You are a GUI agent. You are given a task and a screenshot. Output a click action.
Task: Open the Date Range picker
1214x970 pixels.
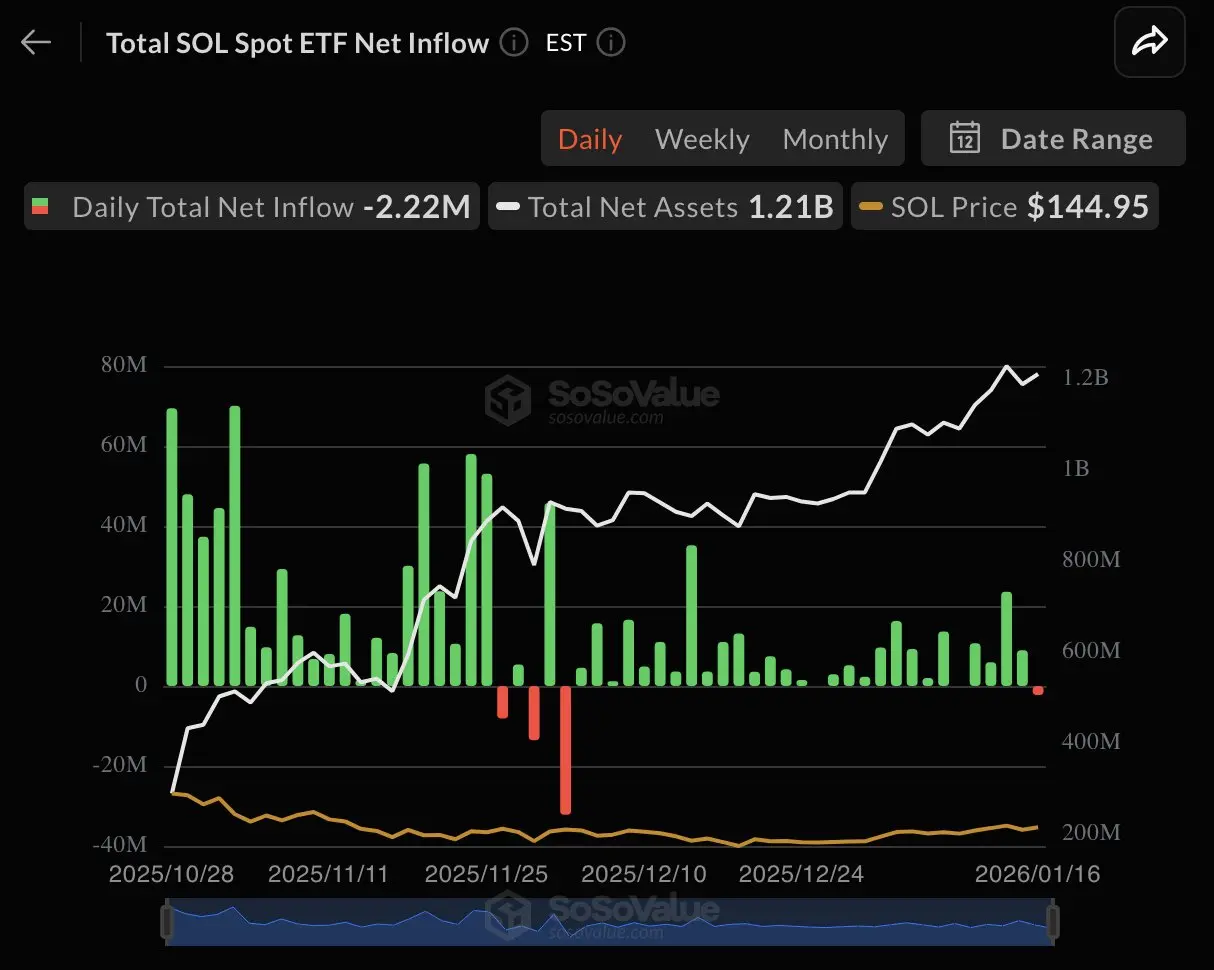pyautogui.click(x=1053, y=138)
